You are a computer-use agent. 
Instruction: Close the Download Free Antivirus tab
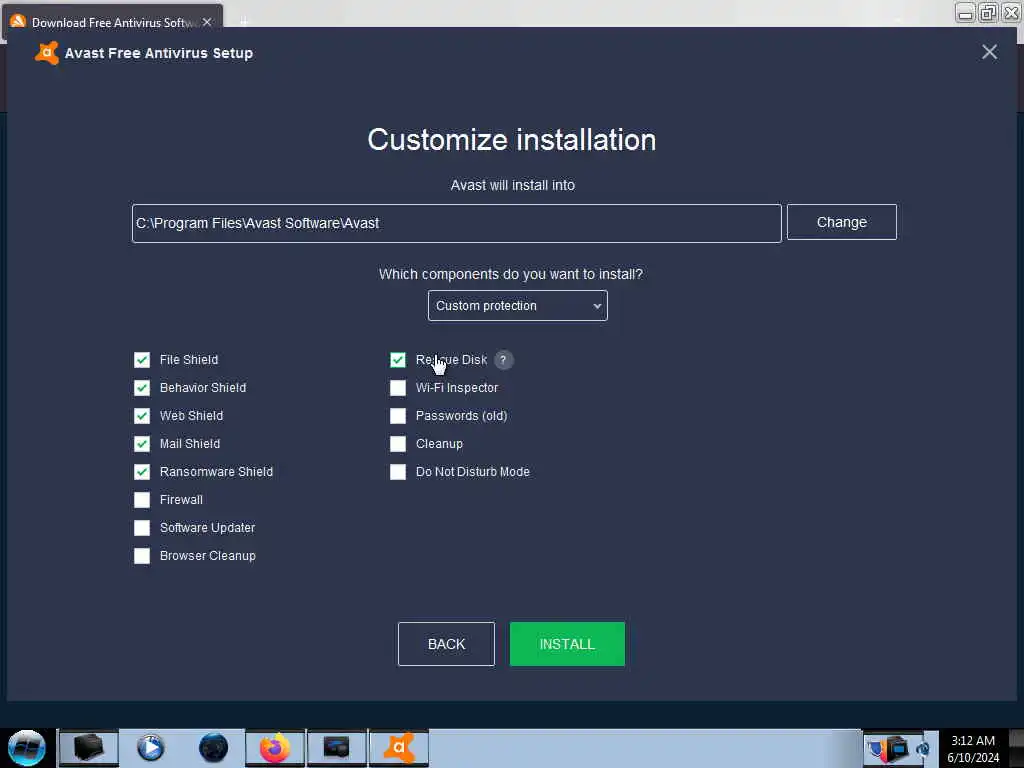207,22
